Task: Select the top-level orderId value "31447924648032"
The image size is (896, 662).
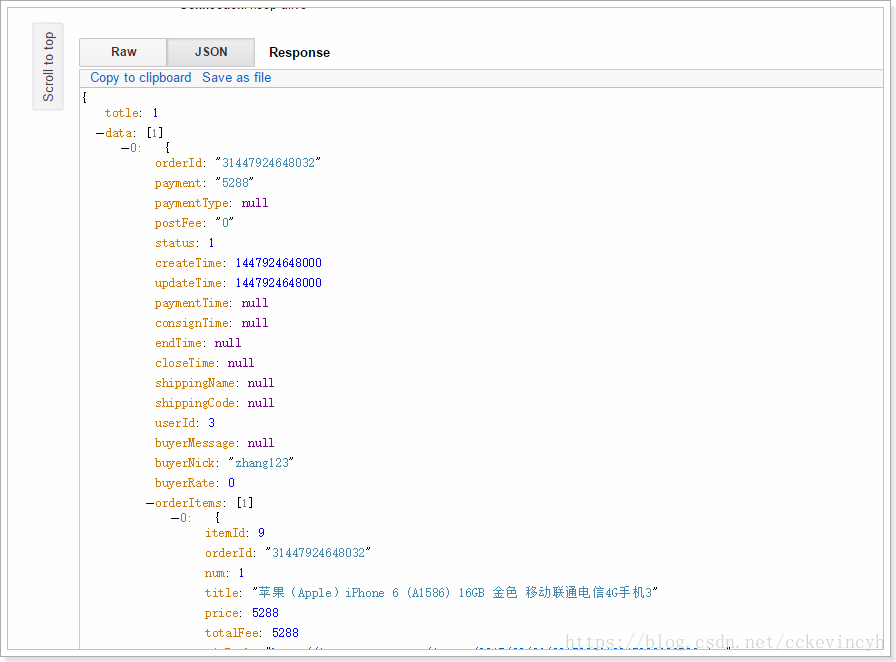Action: point(268,163)
